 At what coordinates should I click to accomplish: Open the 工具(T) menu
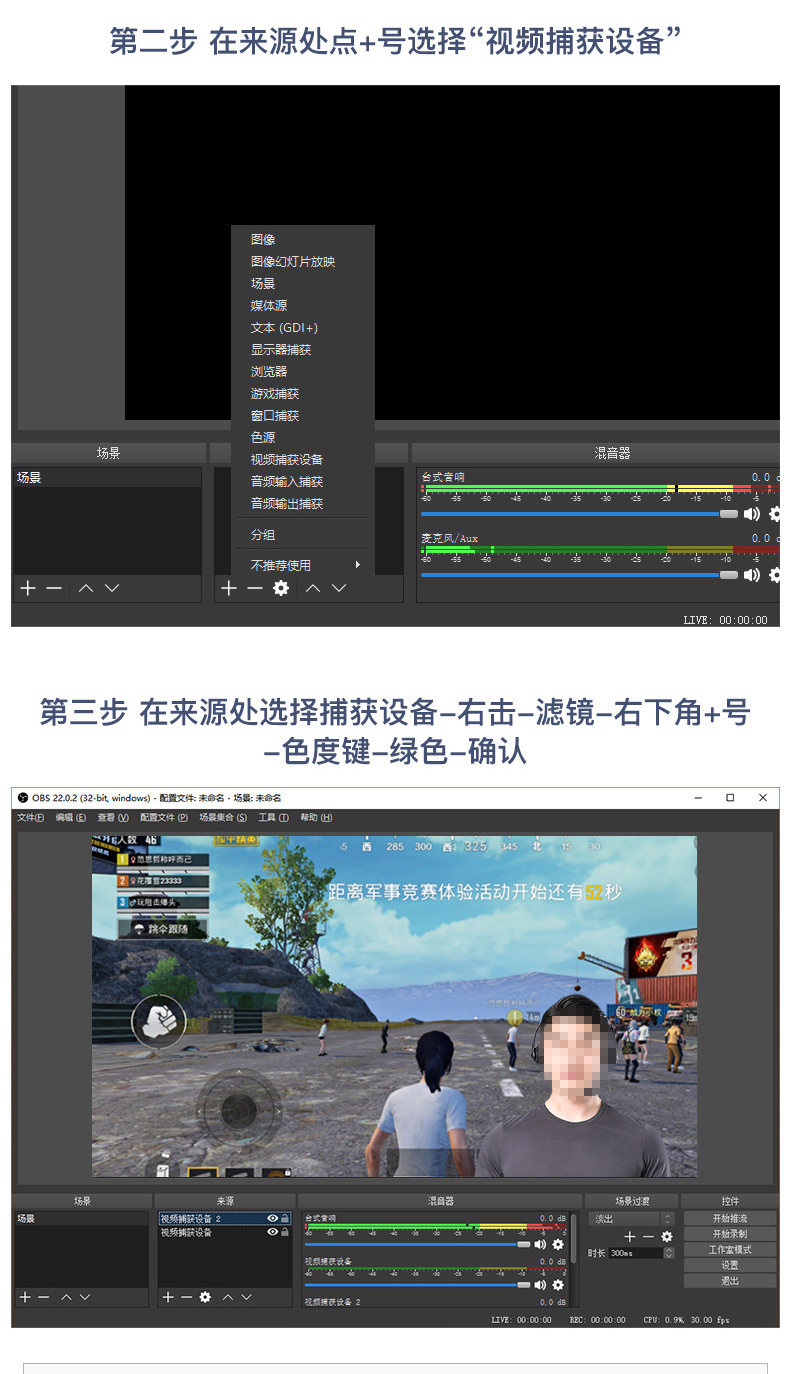(273, 818)
